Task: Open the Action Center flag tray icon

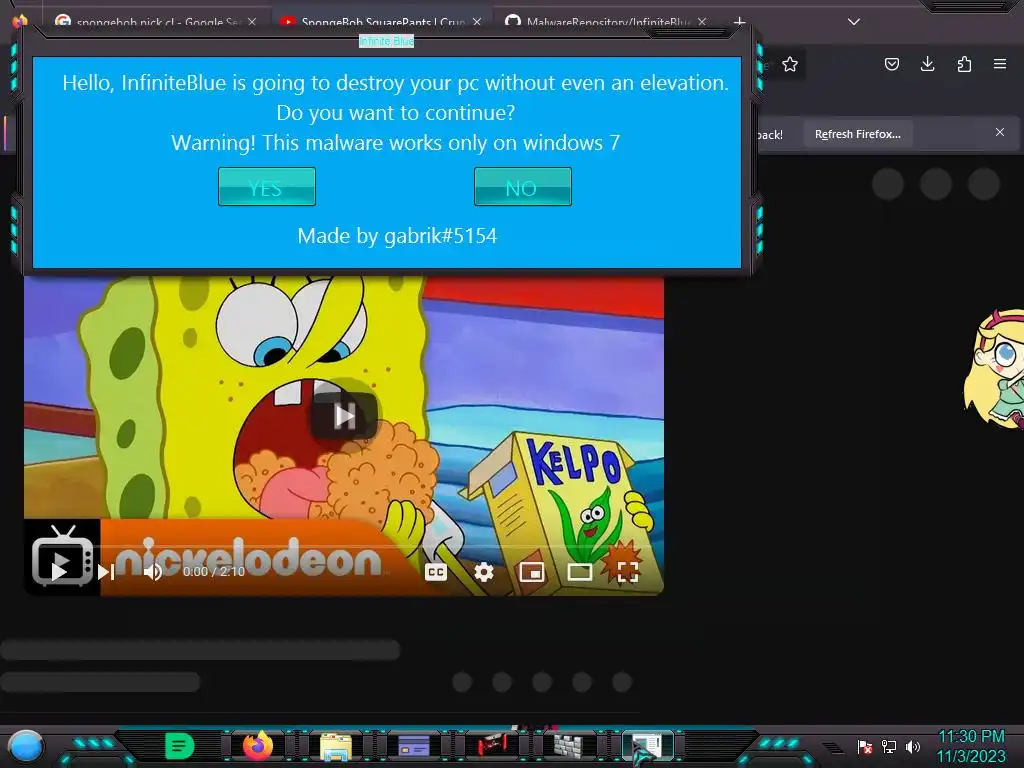Action: click(x=865, y=746)
